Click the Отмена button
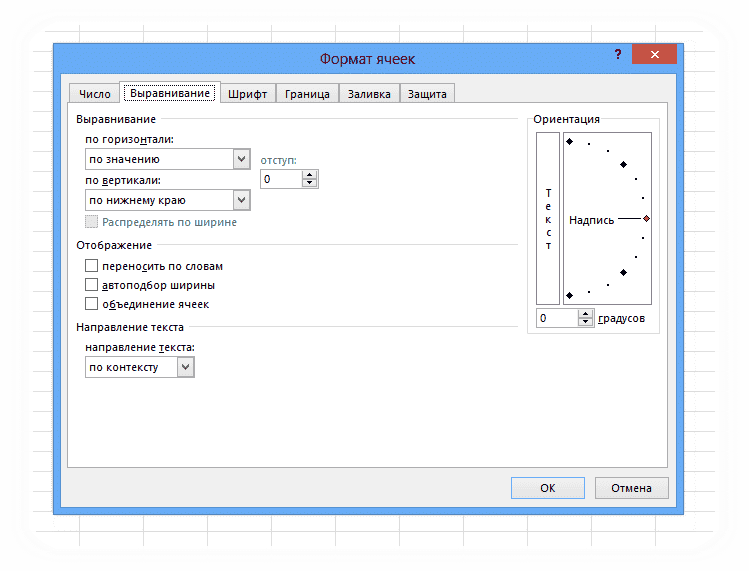The width and height of the screenshot is (749, 571). pos(631,488)
